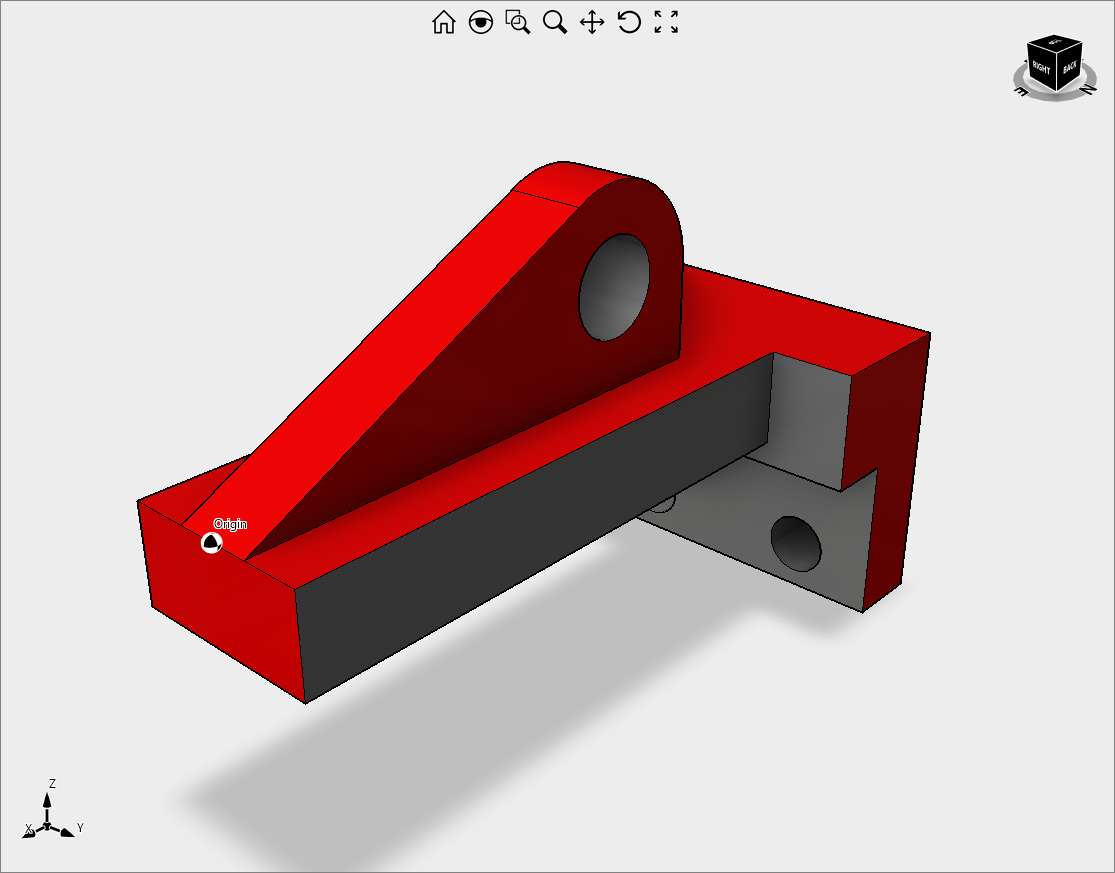The width and height of the screenshot is (1115, 873).
Task: Click the fit-to-screen expand arrows icon
Action: (x=666, y=22)
